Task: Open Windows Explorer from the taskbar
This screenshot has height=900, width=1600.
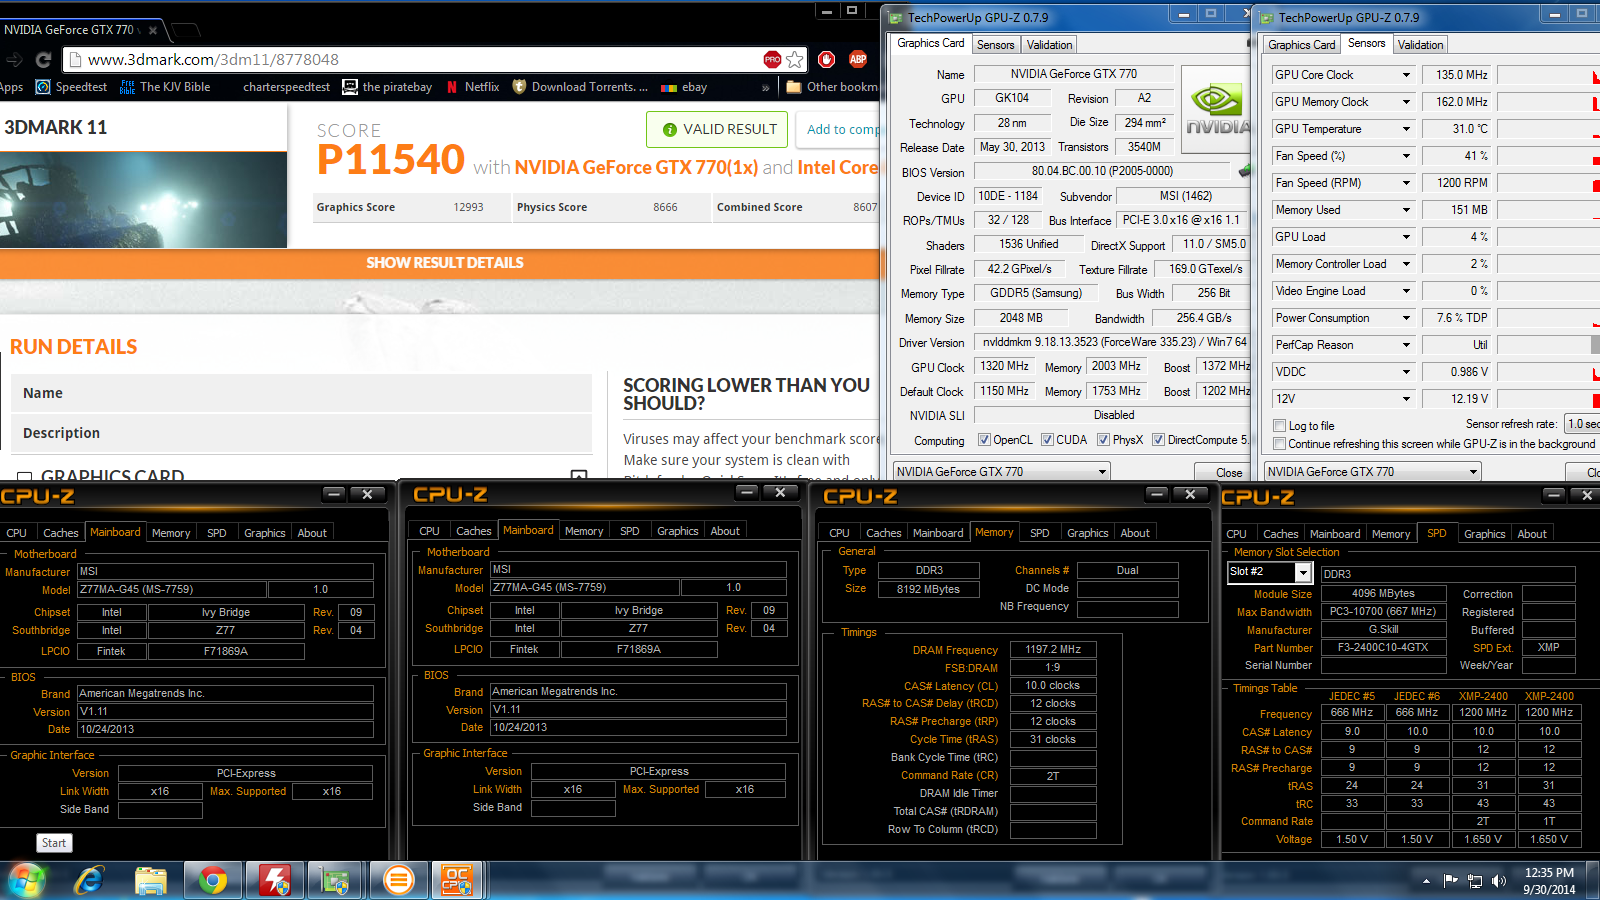Action: 151,881
